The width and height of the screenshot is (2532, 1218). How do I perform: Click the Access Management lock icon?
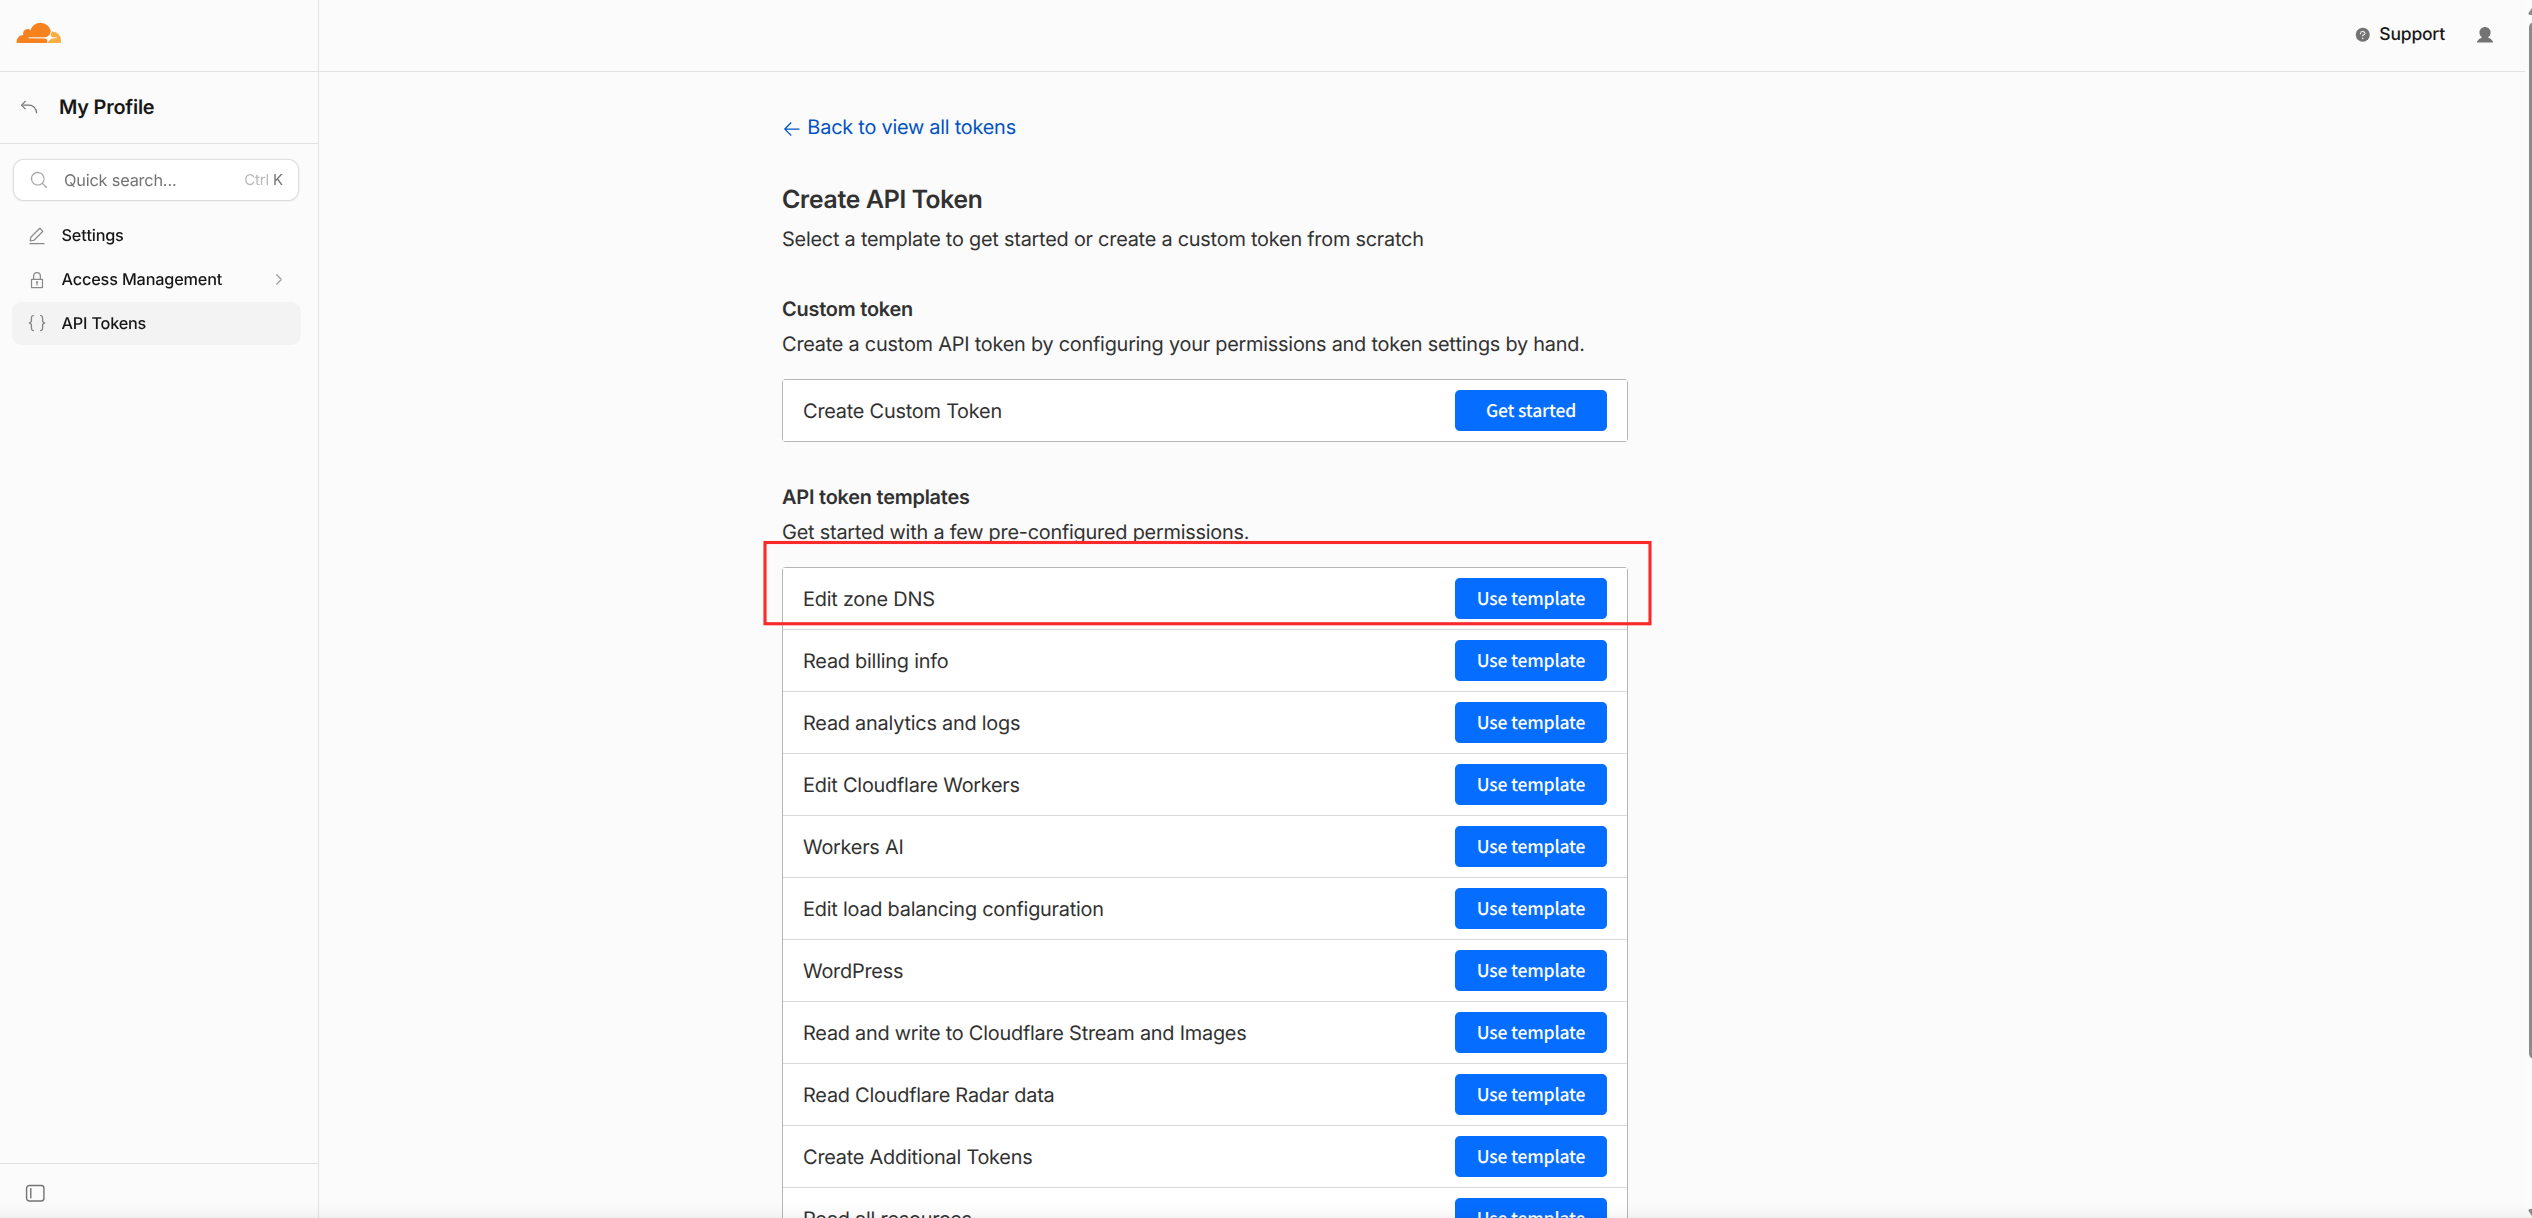coord(37,280)
